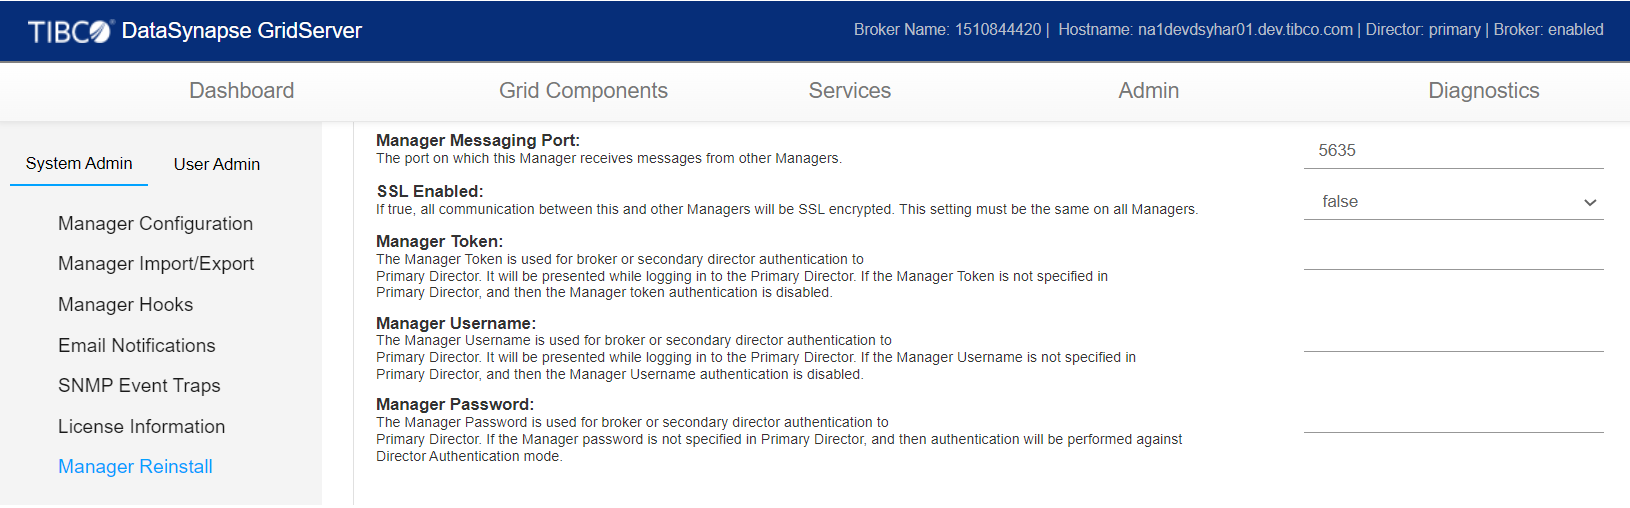Open Manager Import/Export page

click(156, 264)
